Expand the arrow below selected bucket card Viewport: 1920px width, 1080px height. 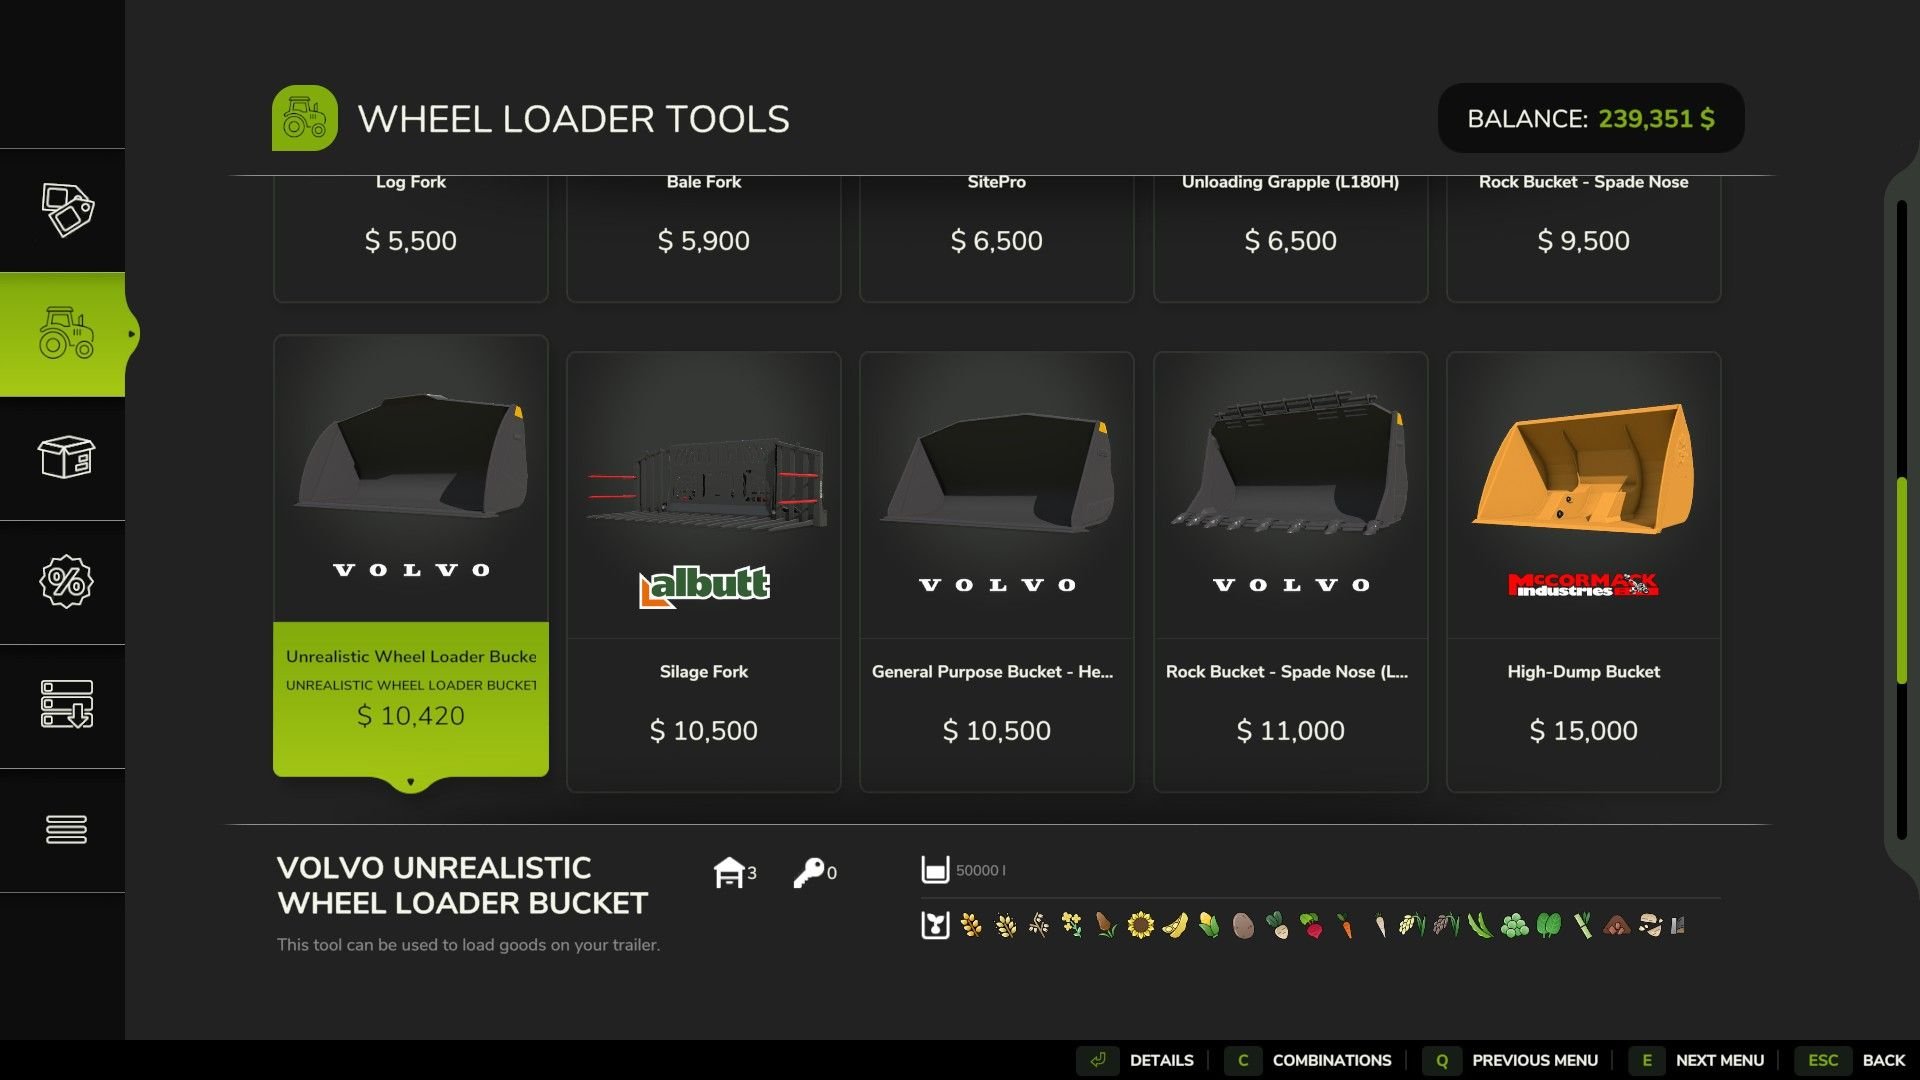[x=411, y=782]
